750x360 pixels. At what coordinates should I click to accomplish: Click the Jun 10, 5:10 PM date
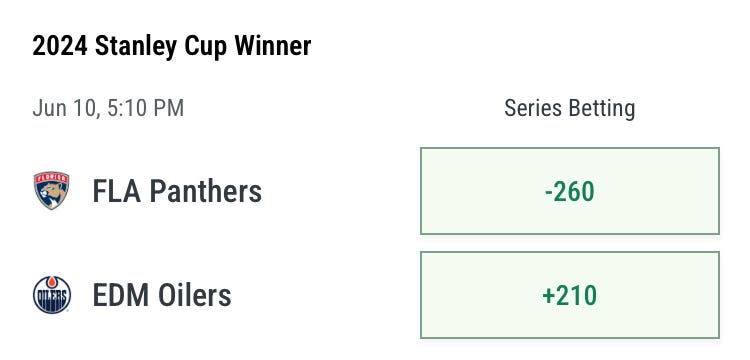[108, 108]
